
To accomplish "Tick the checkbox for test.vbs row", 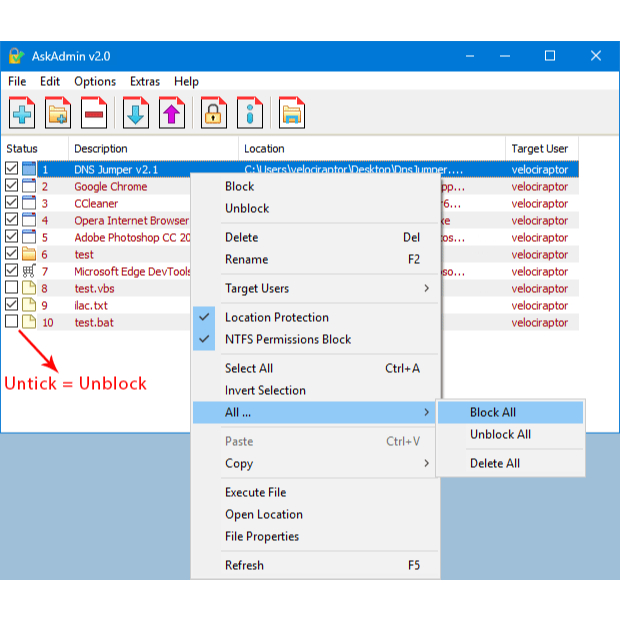I will coord(11,287).
